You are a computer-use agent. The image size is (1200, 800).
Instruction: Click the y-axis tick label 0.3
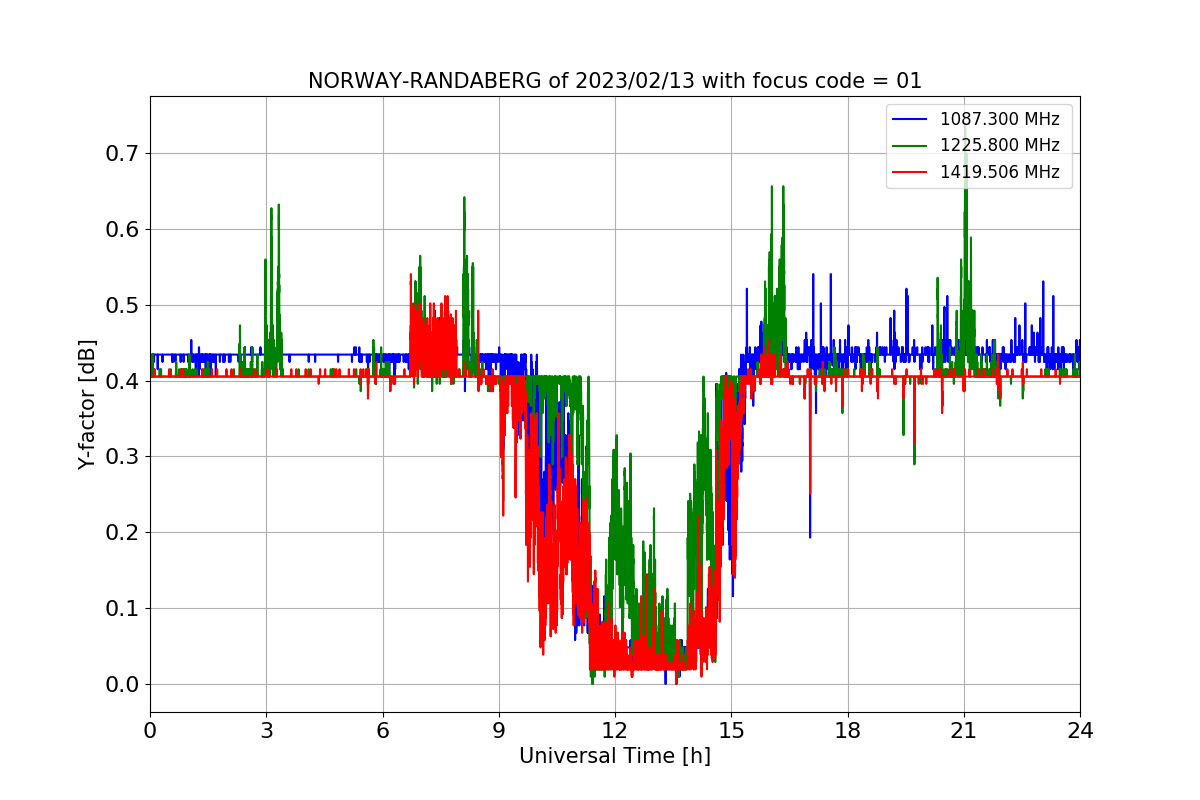[x=122, y=457]
